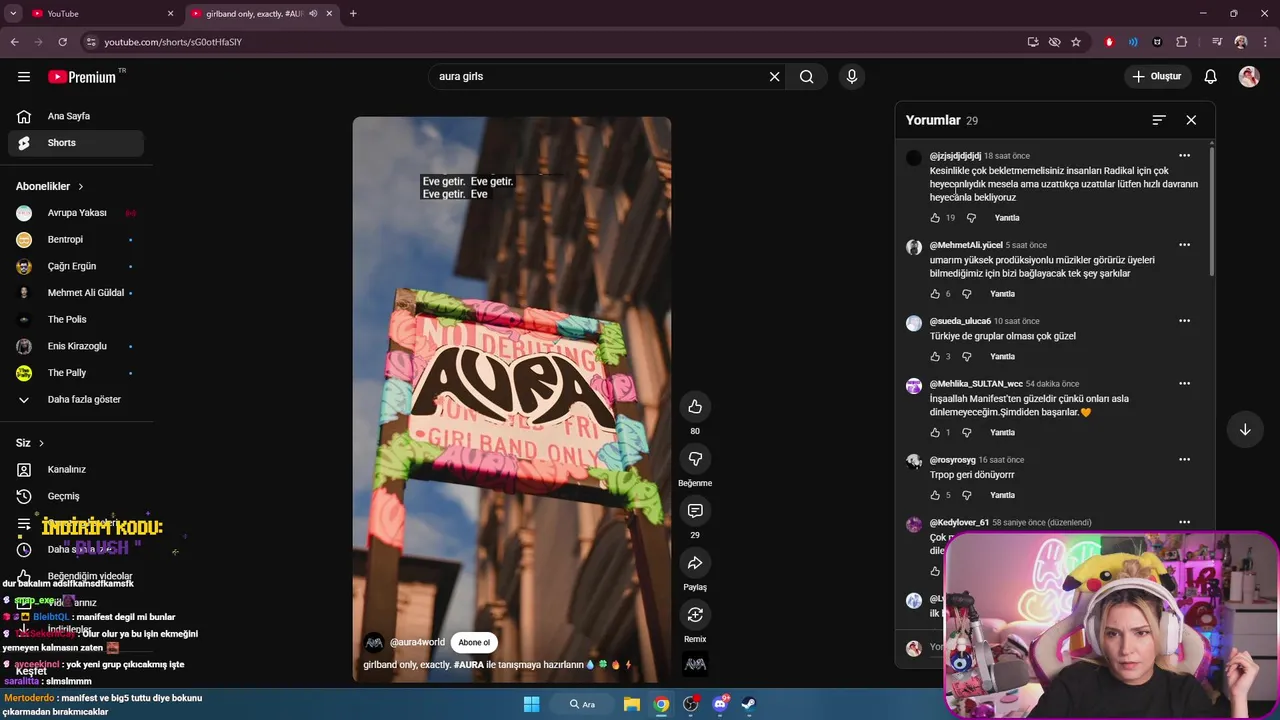Open the @aura4world channel link
1280x720 pixels.
[417, 643]
